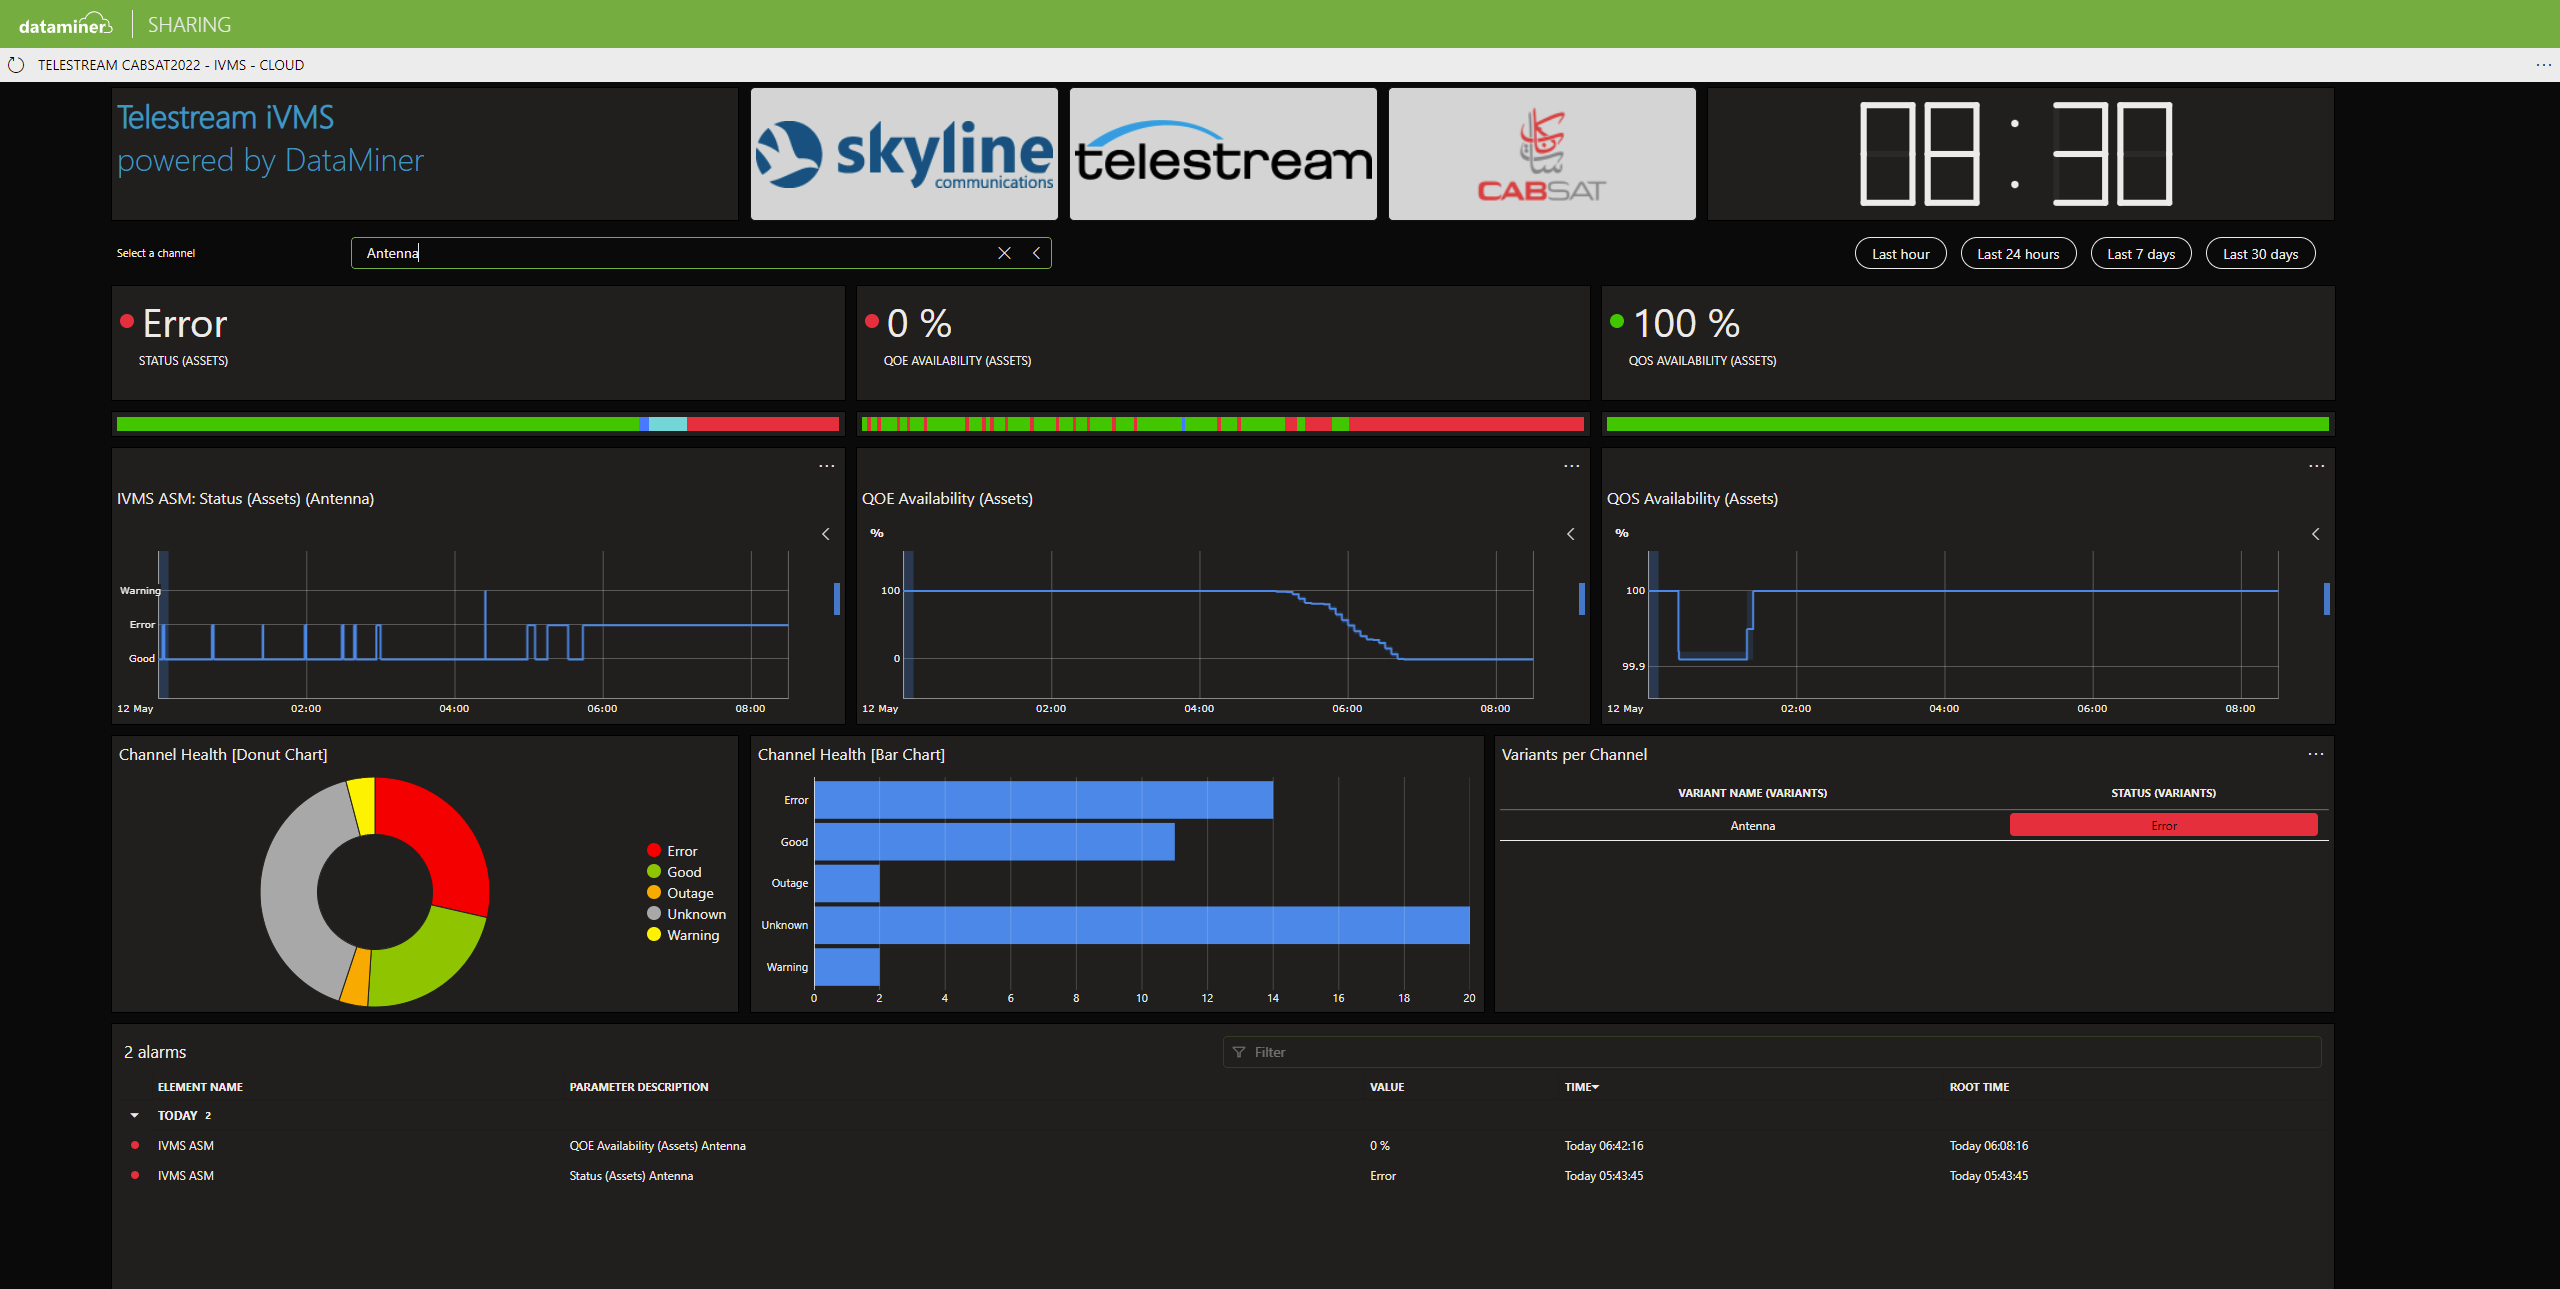Open options menu of QOS Availability chart

2316,466
